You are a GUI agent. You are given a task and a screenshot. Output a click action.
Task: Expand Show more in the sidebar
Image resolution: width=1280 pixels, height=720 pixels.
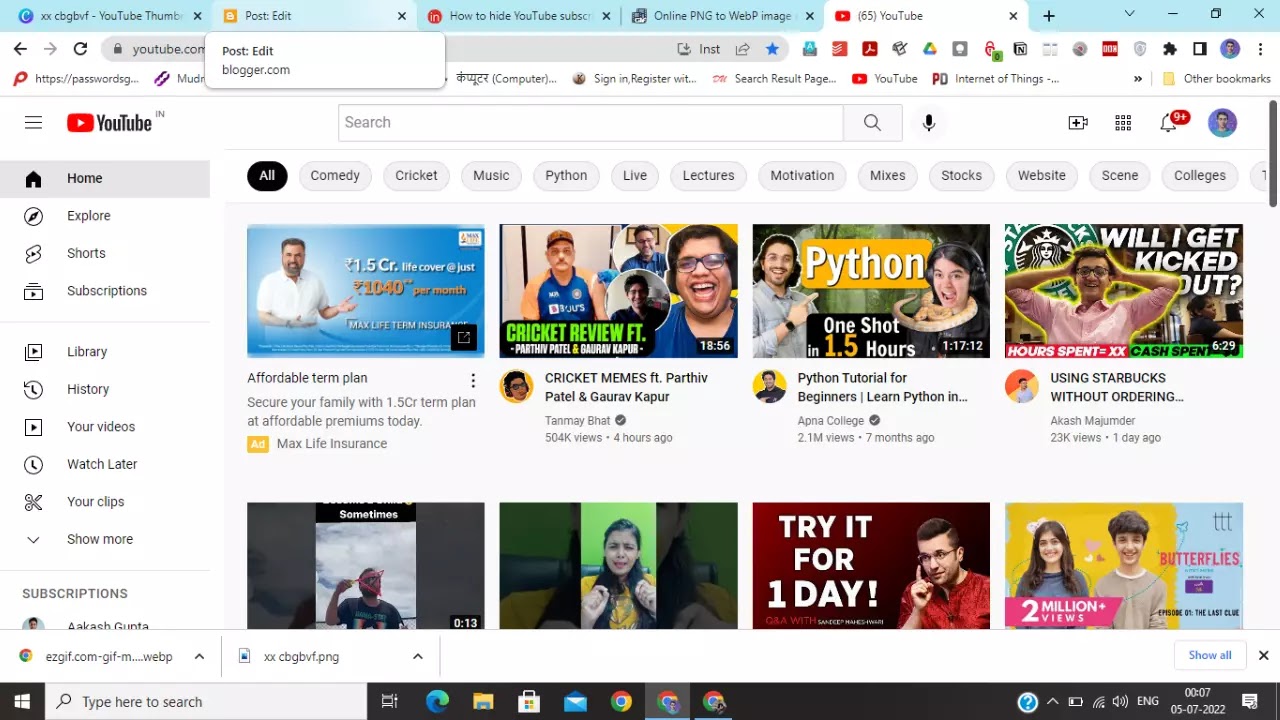click(105, 539)
